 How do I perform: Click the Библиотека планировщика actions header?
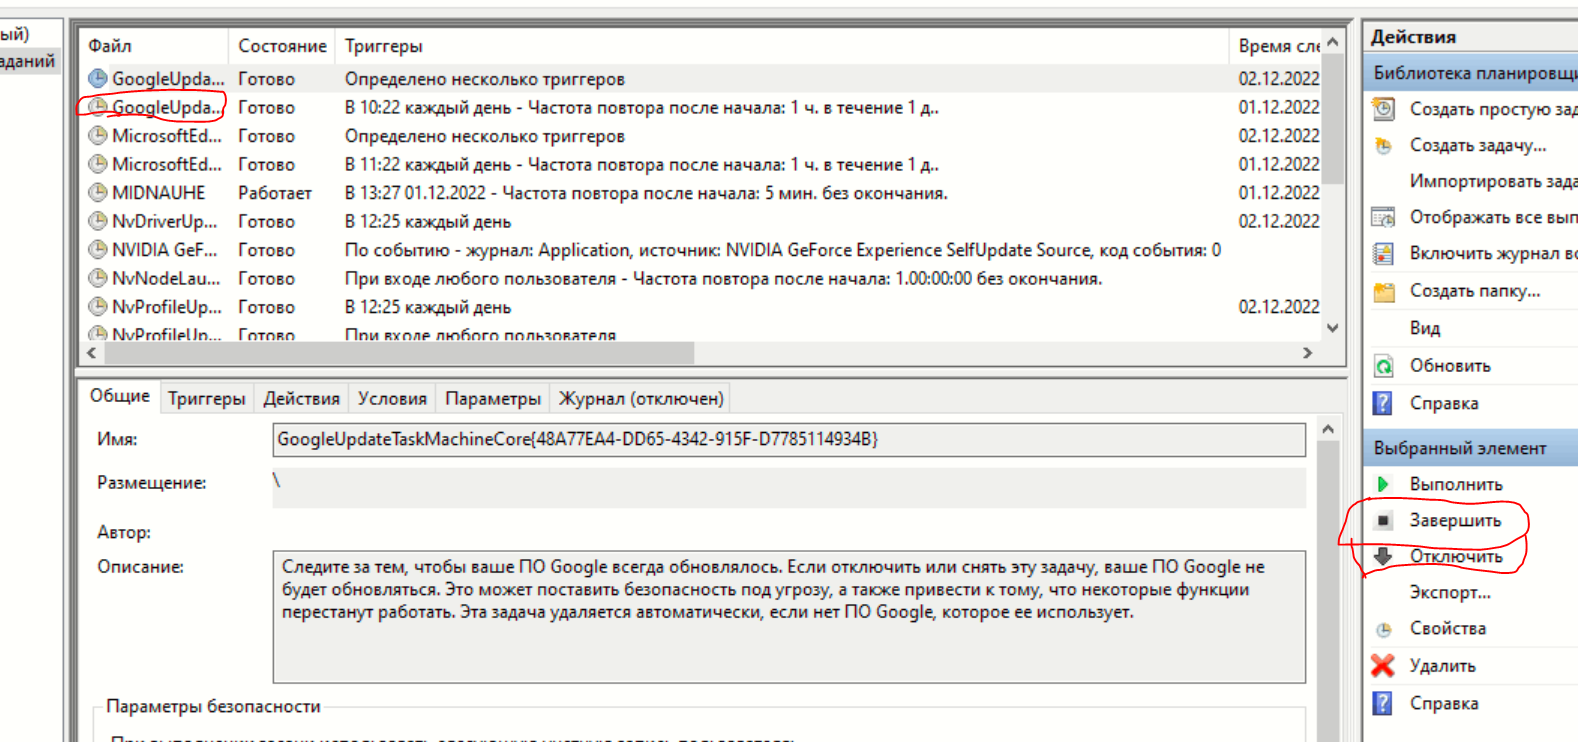(1470, 73)
